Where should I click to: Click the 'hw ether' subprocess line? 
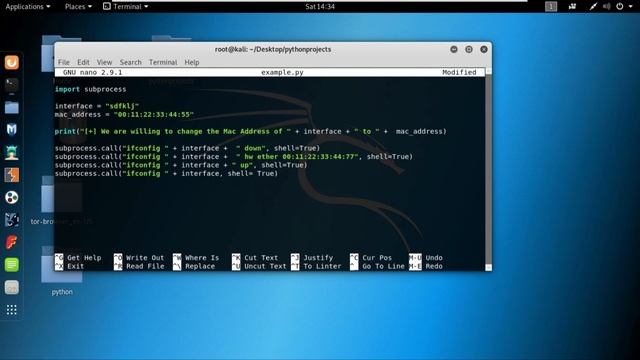pos(234,157)
